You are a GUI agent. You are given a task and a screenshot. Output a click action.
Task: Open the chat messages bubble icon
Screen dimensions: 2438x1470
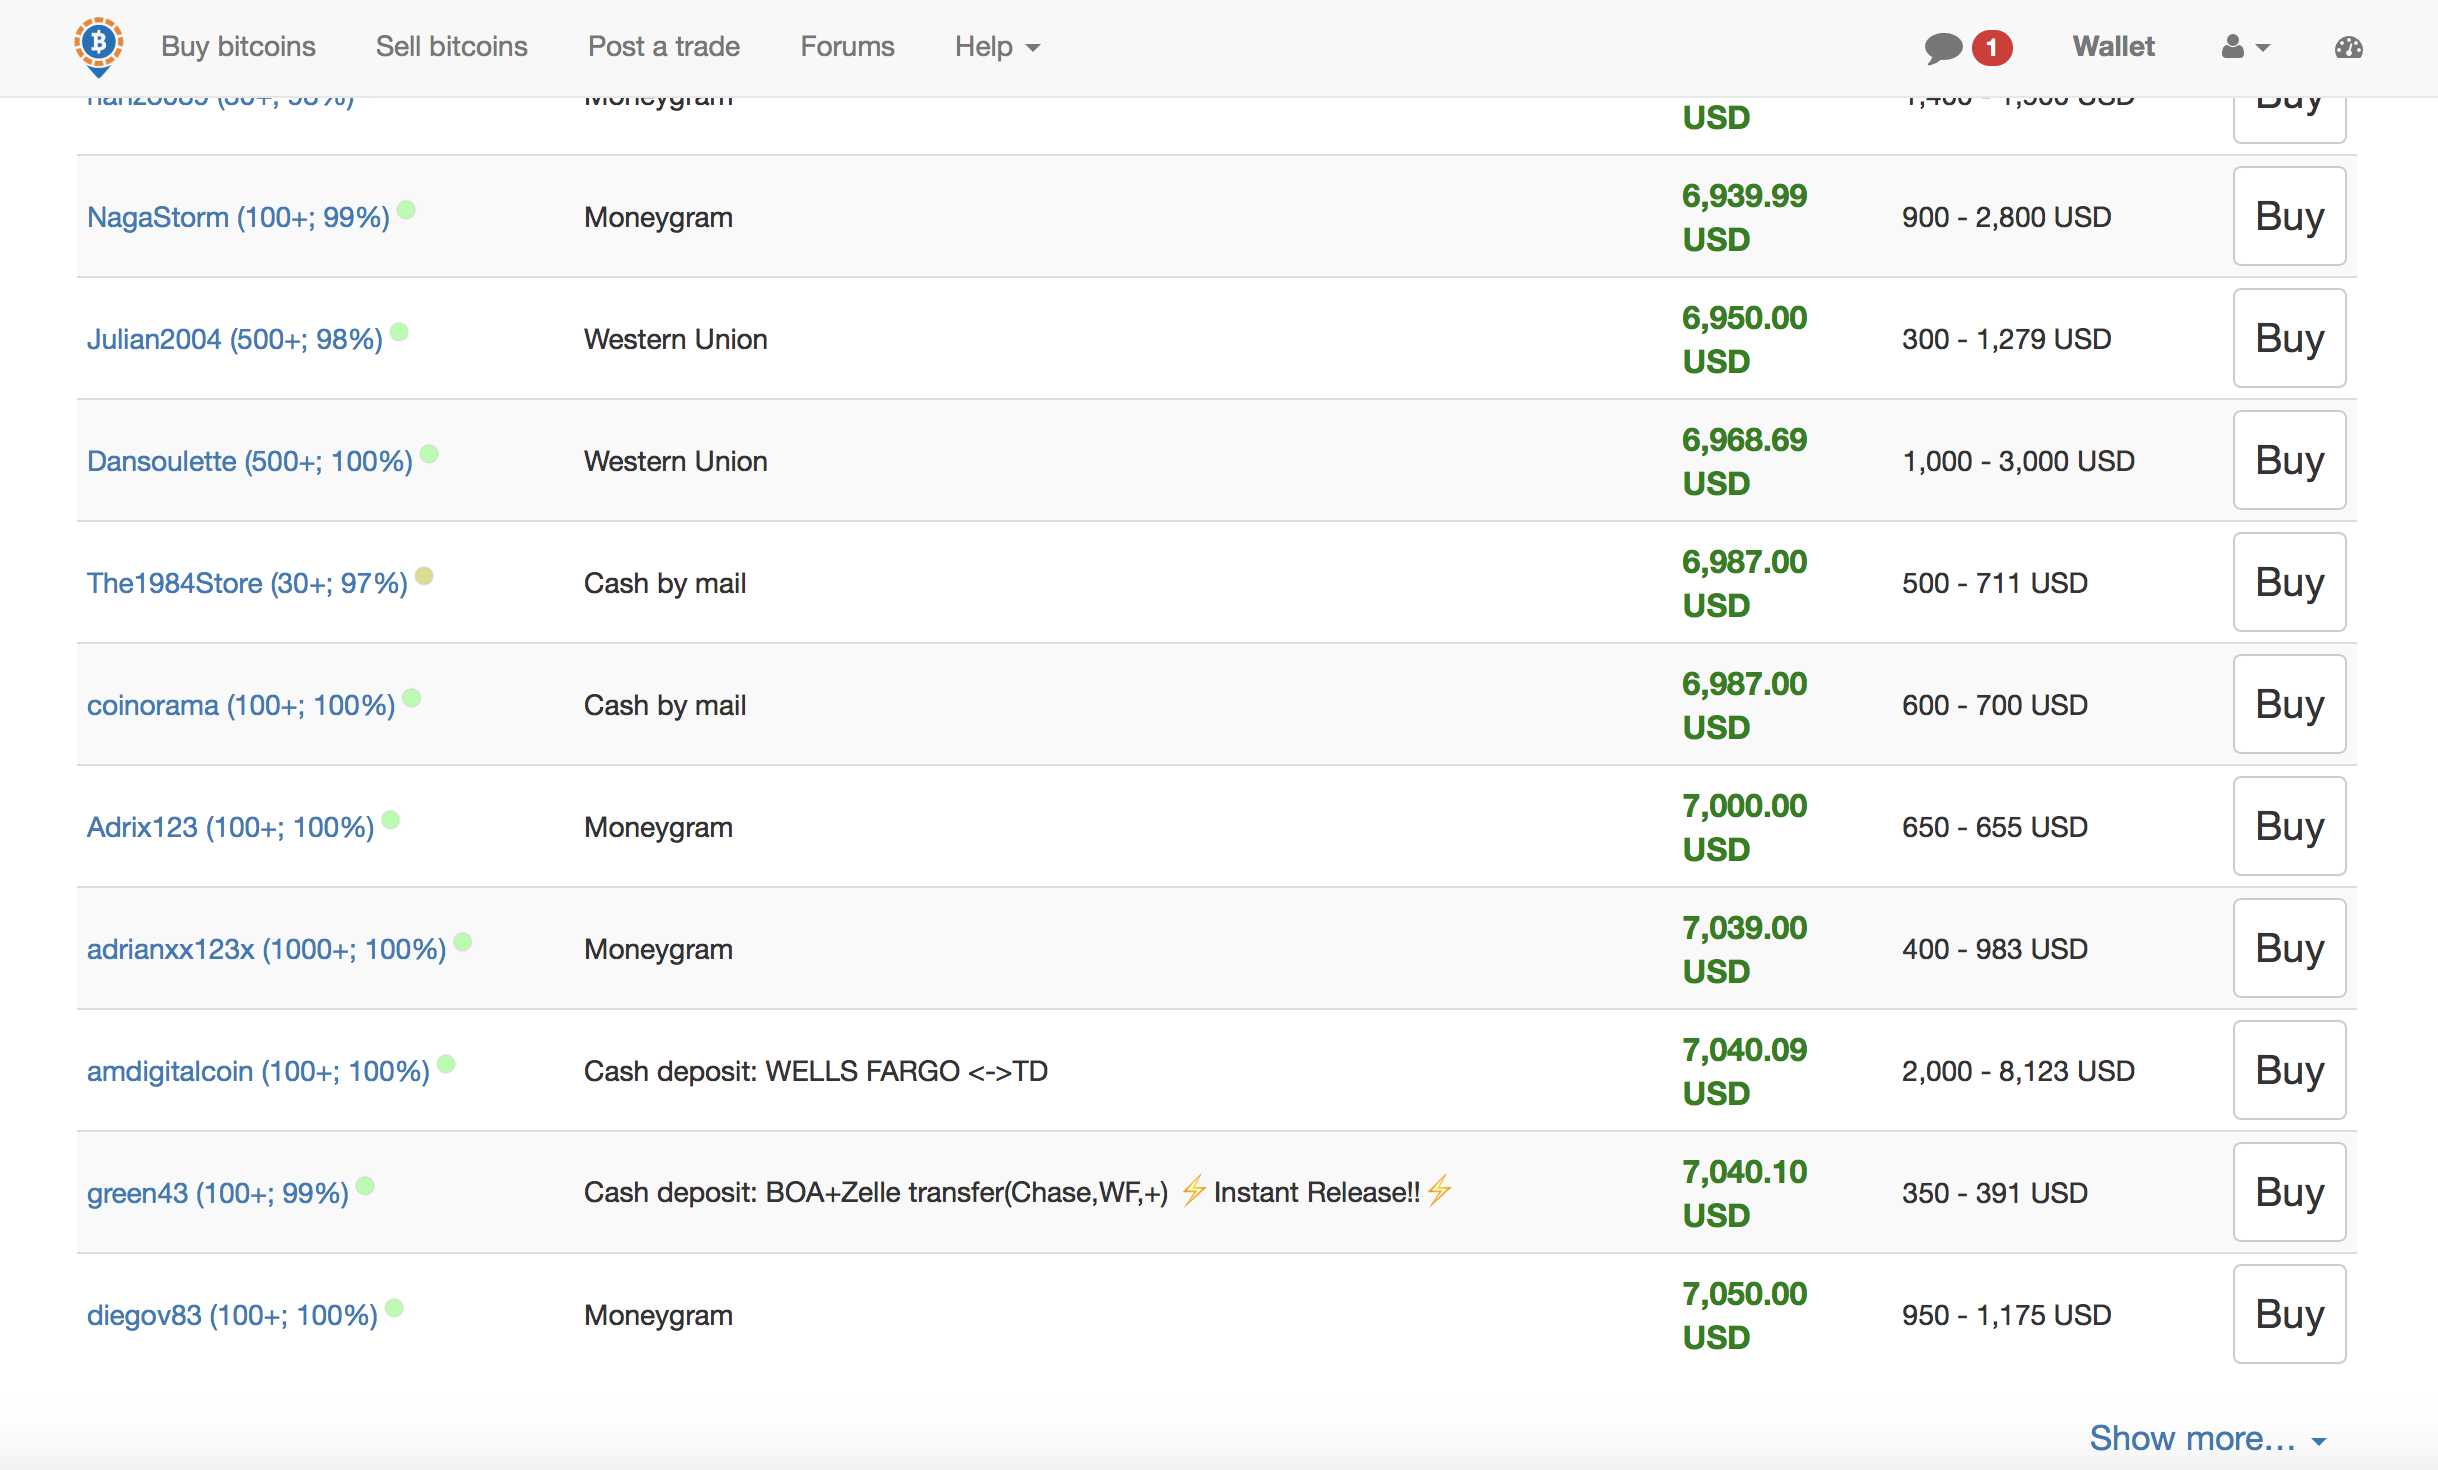click(x=1942, y=47)
